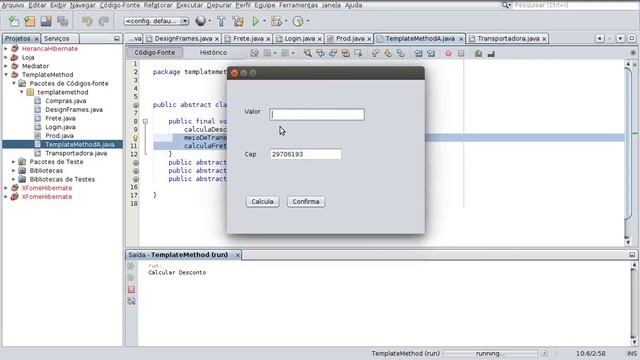Click the Valor input field

click(317, 114)
